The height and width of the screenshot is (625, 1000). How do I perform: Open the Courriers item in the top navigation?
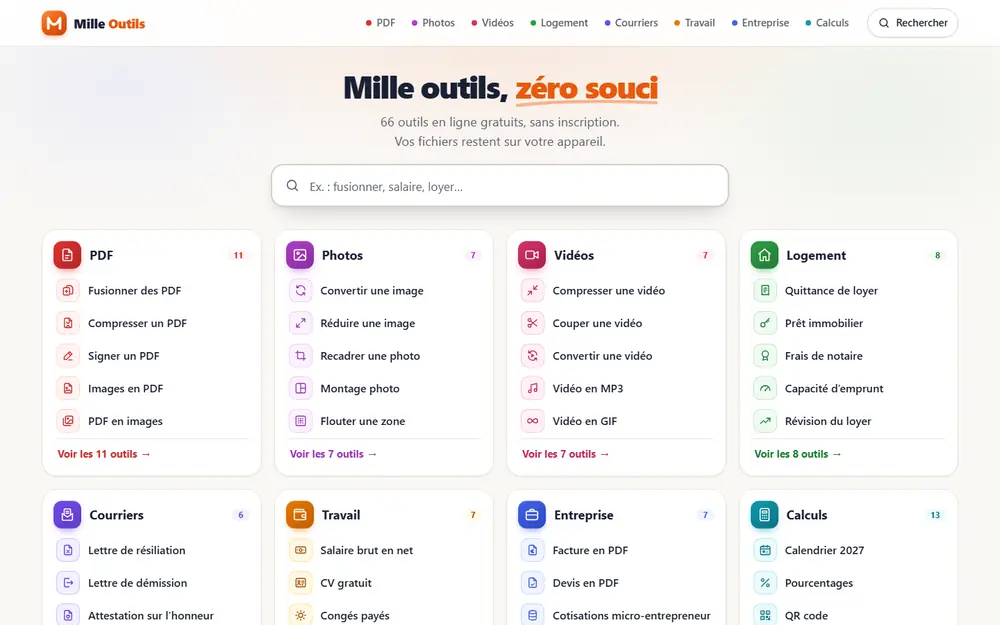tap(631, 23)
